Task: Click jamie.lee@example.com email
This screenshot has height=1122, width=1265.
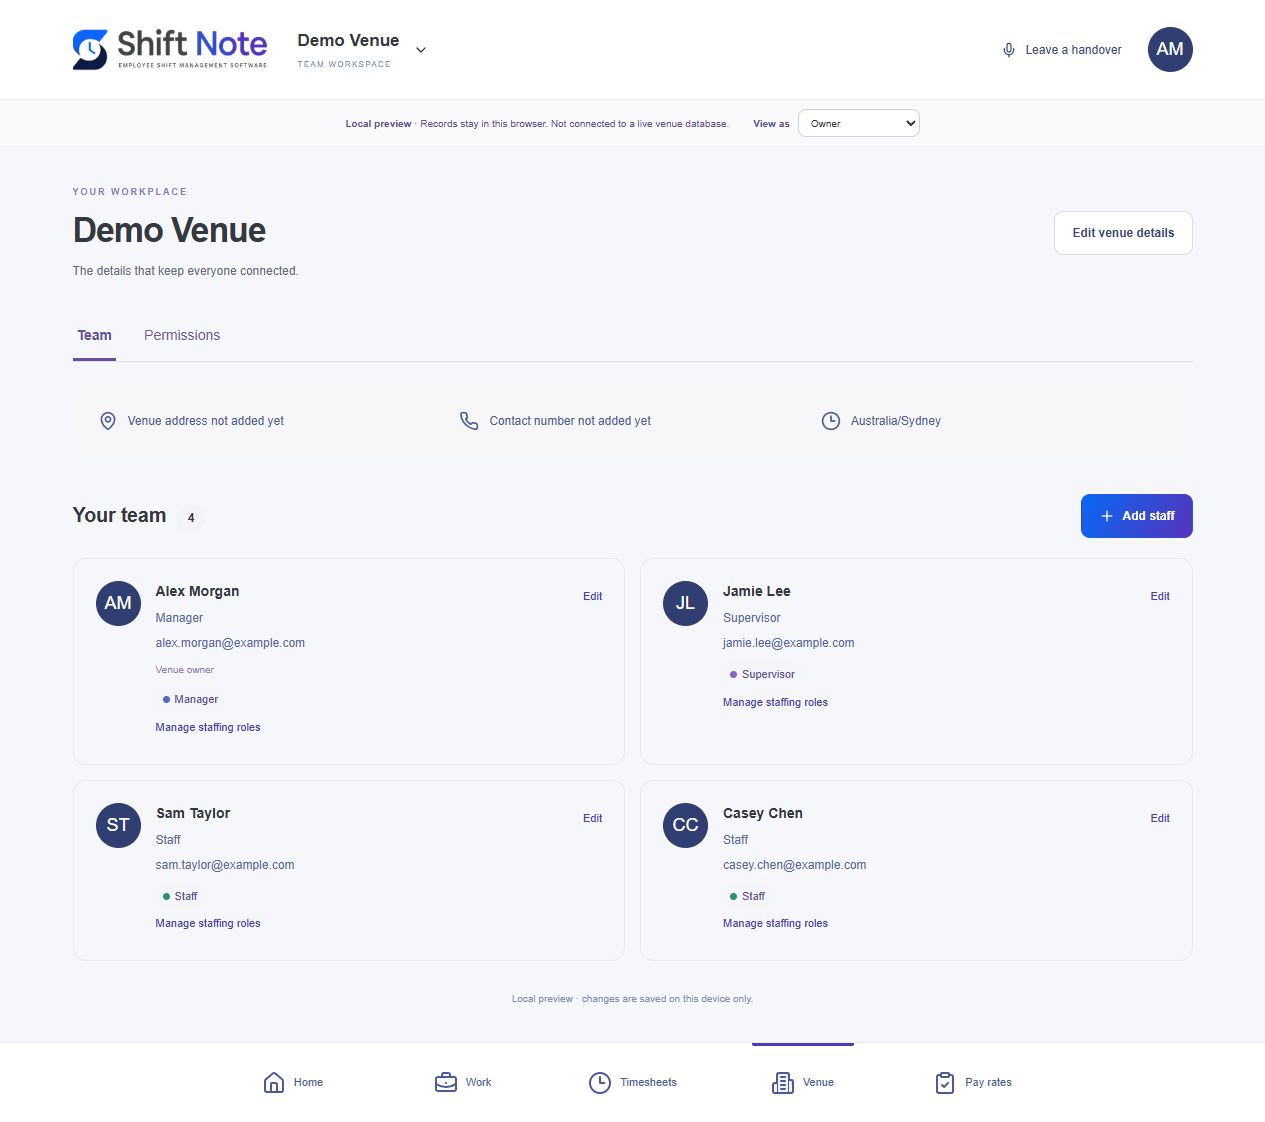Action: point(789,643)
